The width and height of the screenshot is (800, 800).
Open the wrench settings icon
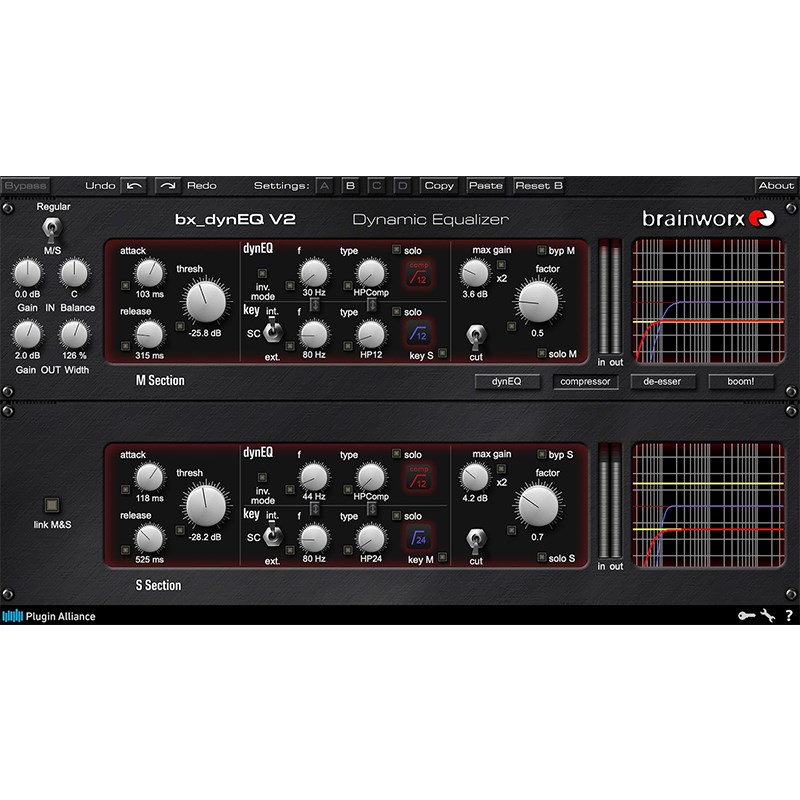point(768,616)
